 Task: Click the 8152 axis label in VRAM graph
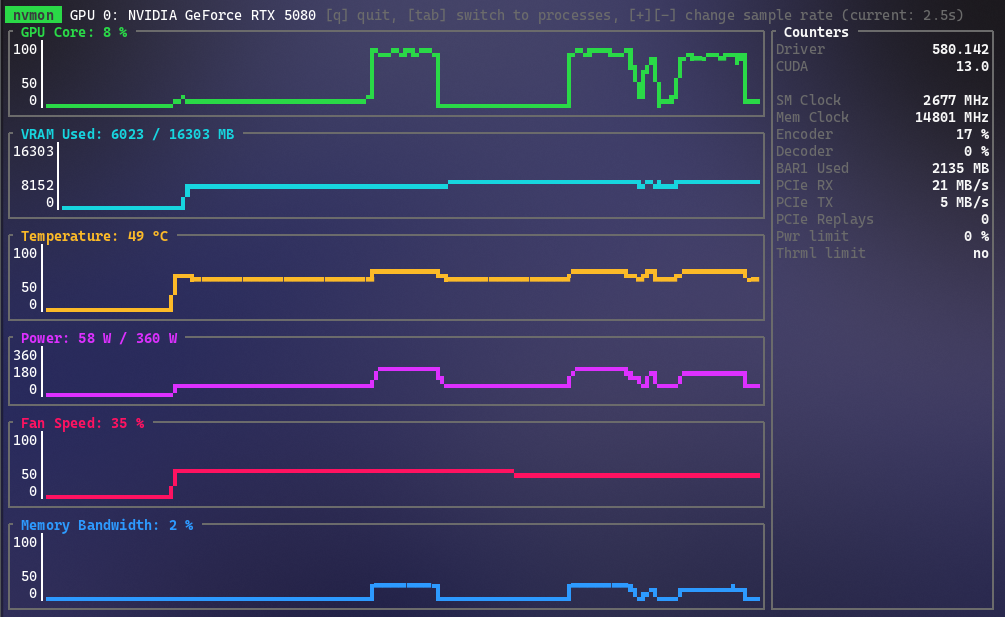37,185
